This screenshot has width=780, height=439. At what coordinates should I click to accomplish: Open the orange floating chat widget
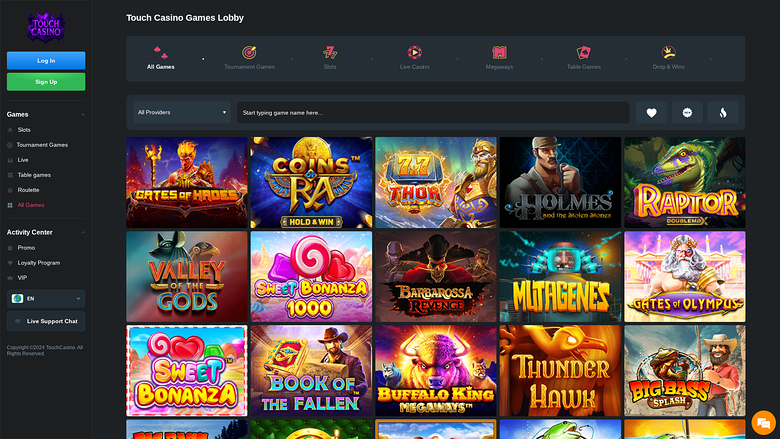764,423
